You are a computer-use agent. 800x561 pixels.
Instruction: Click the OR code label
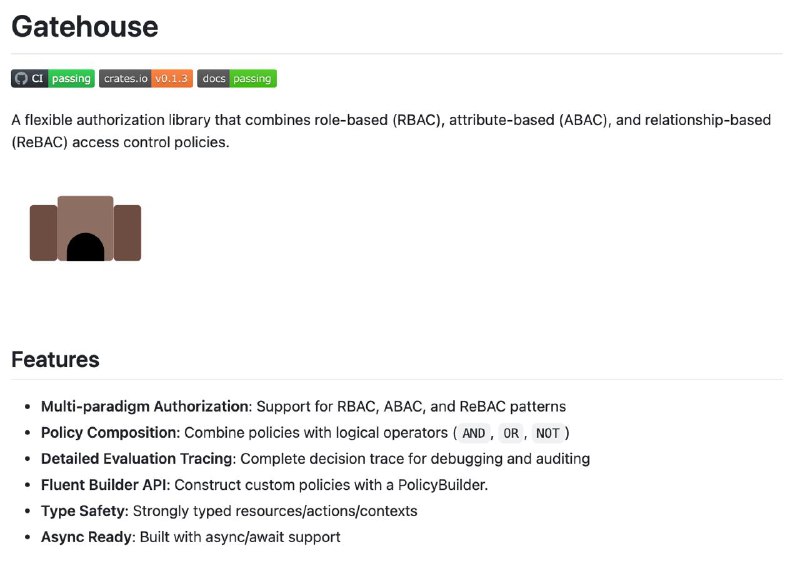coord(511,433)
